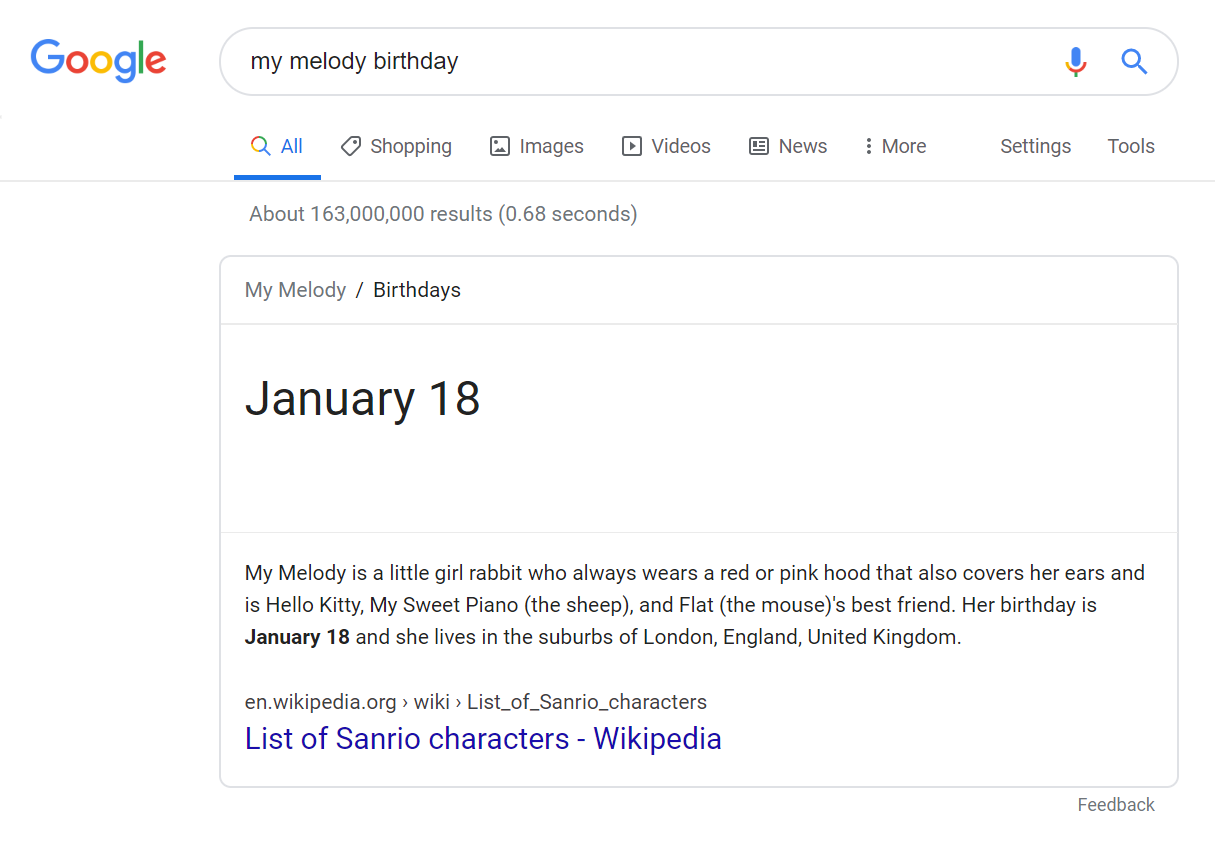Click the Google logo
This screenshot has width=1215, height=862.
(x=98, y=61)
